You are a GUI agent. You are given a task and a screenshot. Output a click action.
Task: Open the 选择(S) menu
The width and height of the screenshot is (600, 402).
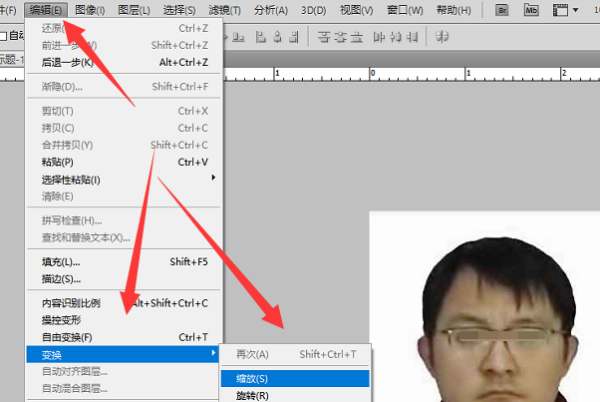tap(179, 10)
